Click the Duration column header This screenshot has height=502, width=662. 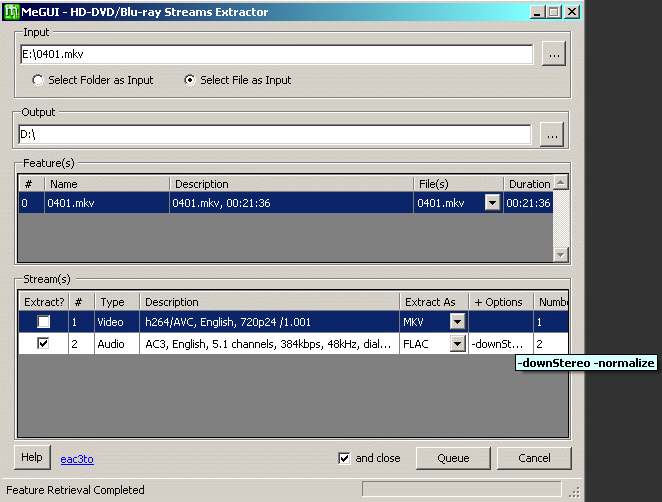pyautogui.click(x=528, y=184)
